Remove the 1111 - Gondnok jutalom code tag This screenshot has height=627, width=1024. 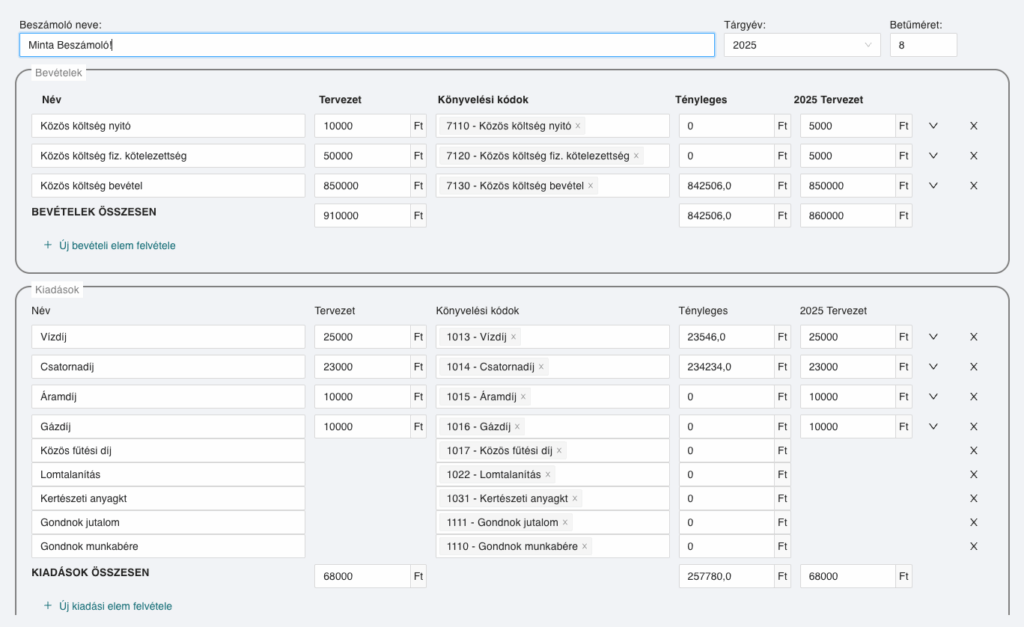coord(564,522)
